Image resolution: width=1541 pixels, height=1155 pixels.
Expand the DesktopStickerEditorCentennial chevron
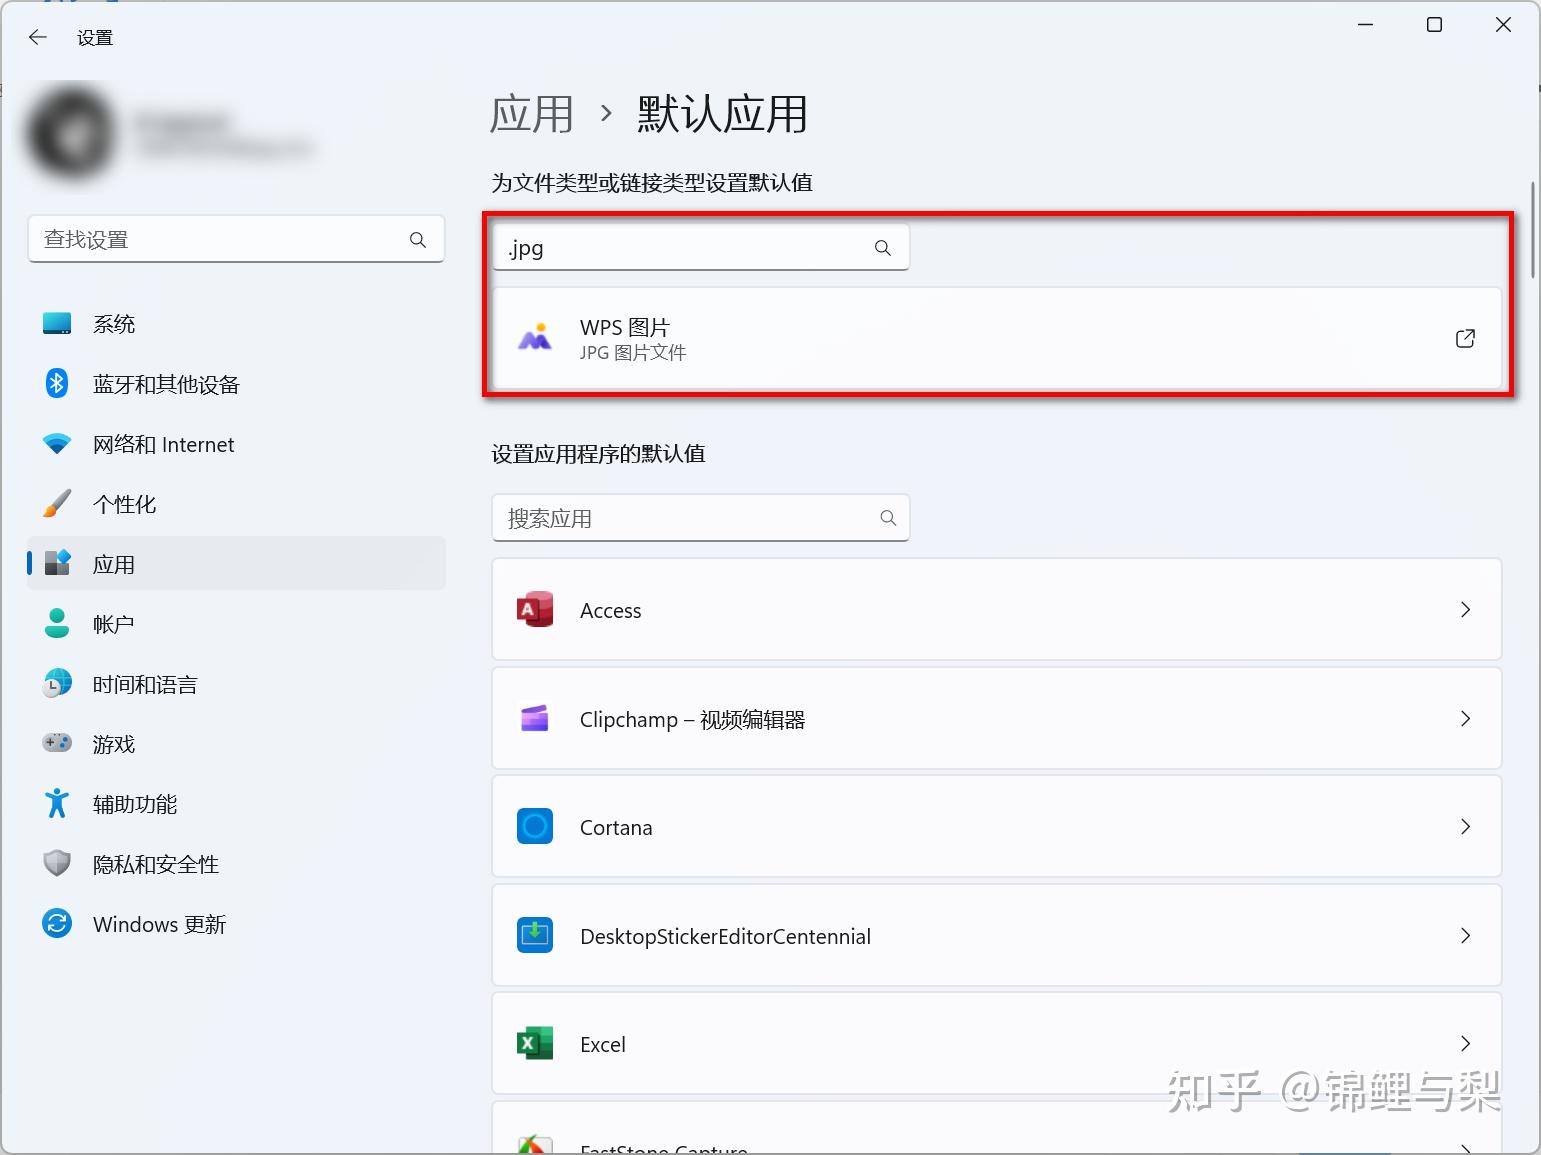[1465, 936]
